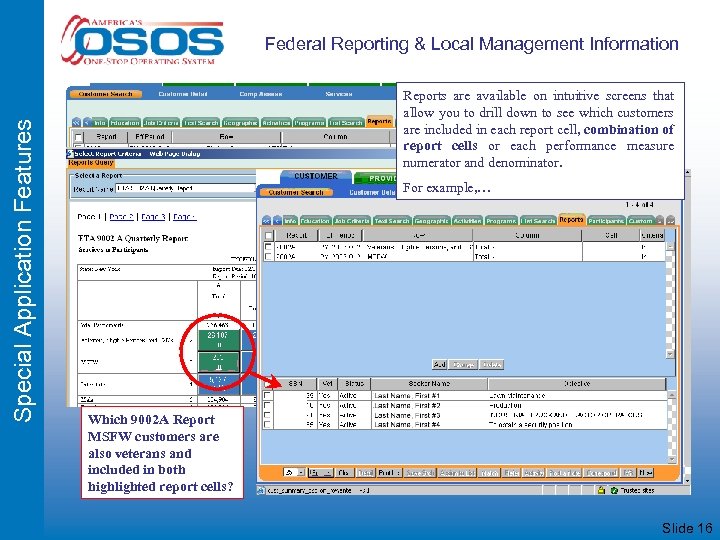Toggle the header checkbox in front reports table
720x540 pixels.
[x=268, y=236]
